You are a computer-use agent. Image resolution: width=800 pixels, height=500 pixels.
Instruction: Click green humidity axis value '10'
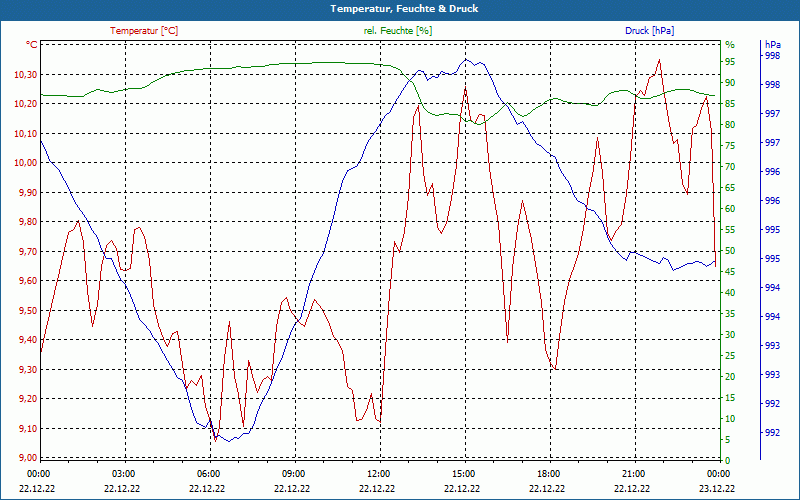[x=730, y=418]
